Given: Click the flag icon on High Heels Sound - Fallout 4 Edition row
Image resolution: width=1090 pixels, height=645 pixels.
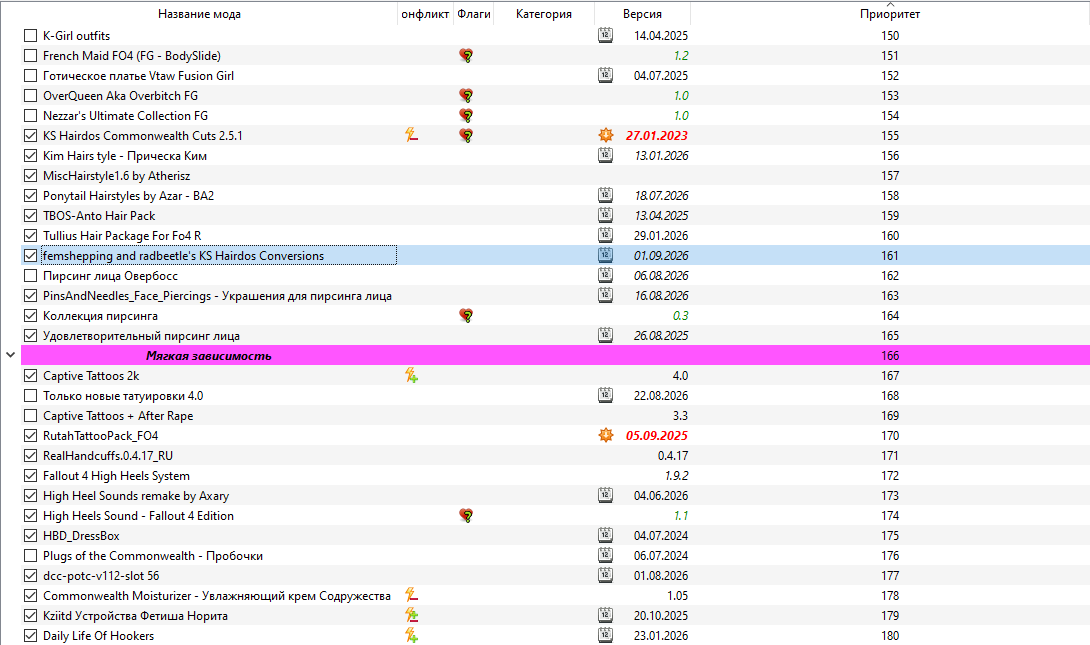Looking at the screenshot, I should click(466, 516).
